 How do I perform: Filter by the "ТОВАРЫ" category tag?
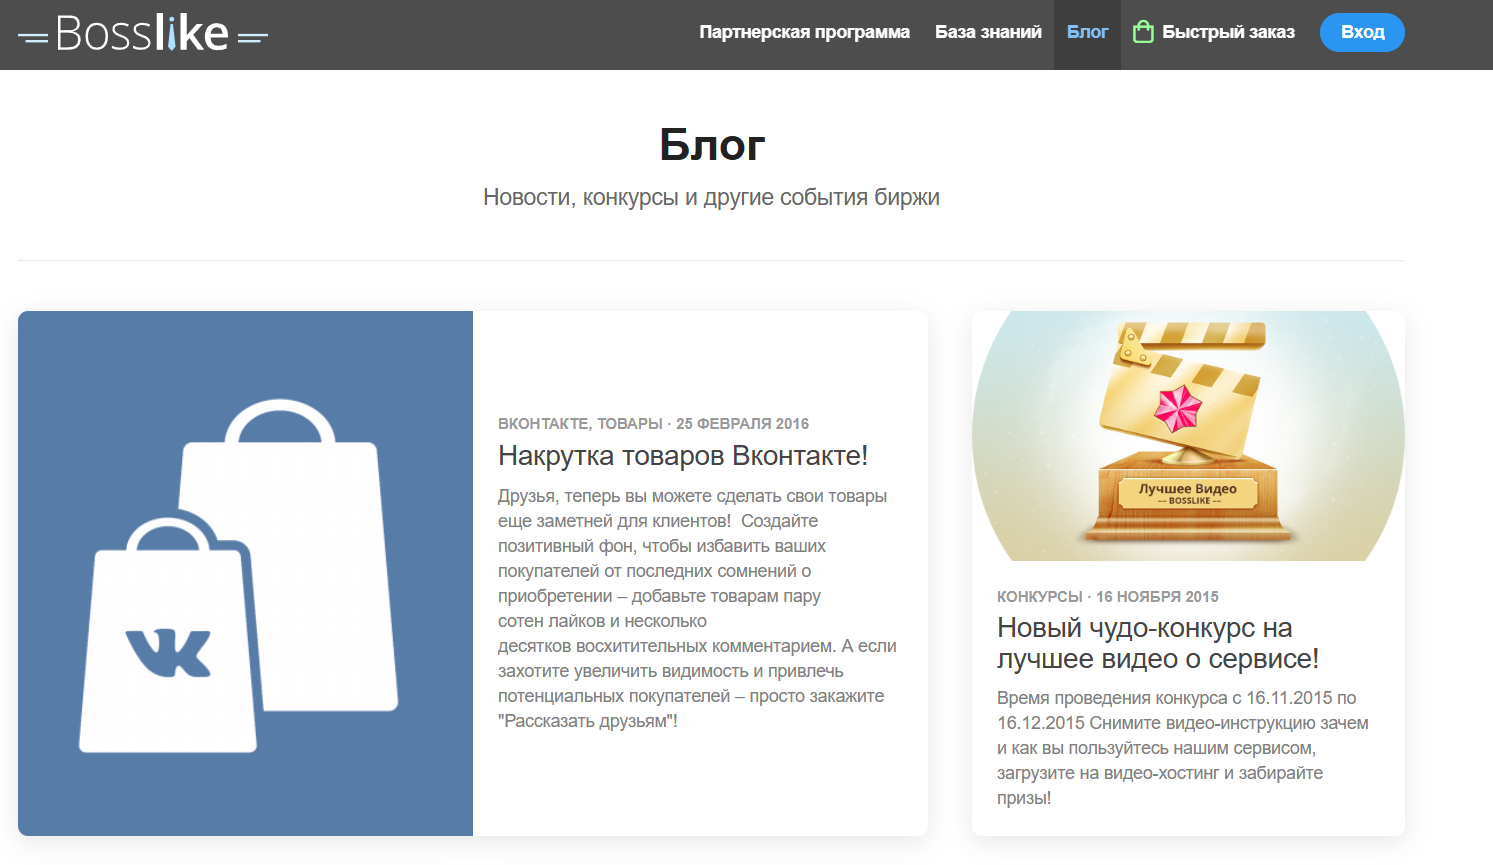pyautogui.click(x=630, y=424)
